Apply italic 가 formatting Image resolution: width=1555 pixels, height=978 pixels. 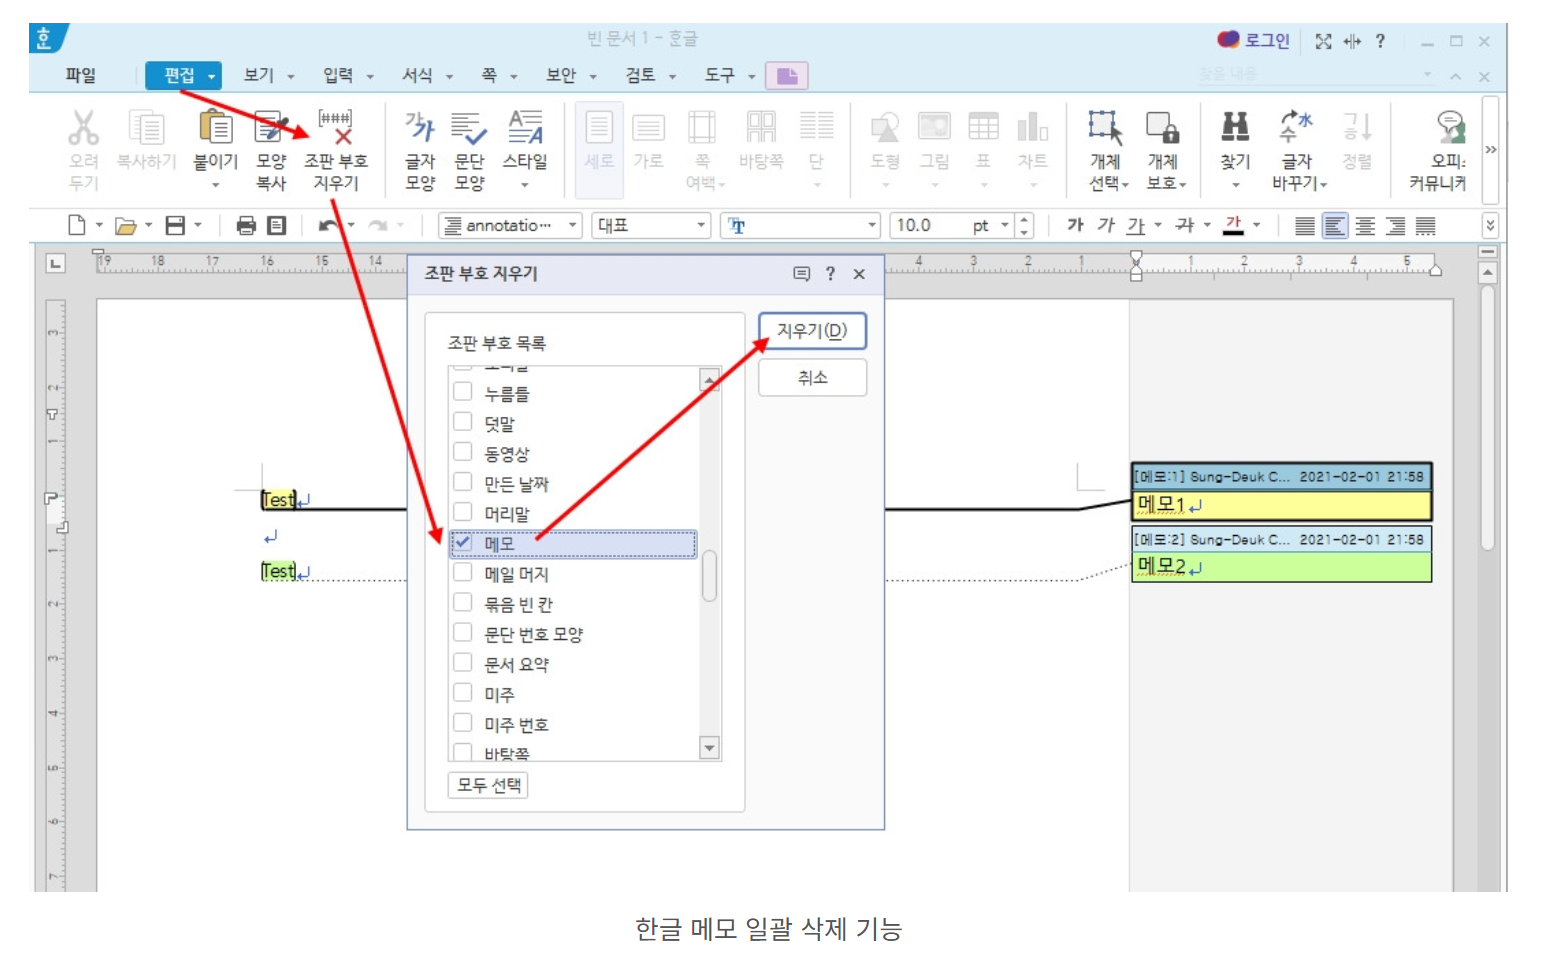[x=1105, y=225]
